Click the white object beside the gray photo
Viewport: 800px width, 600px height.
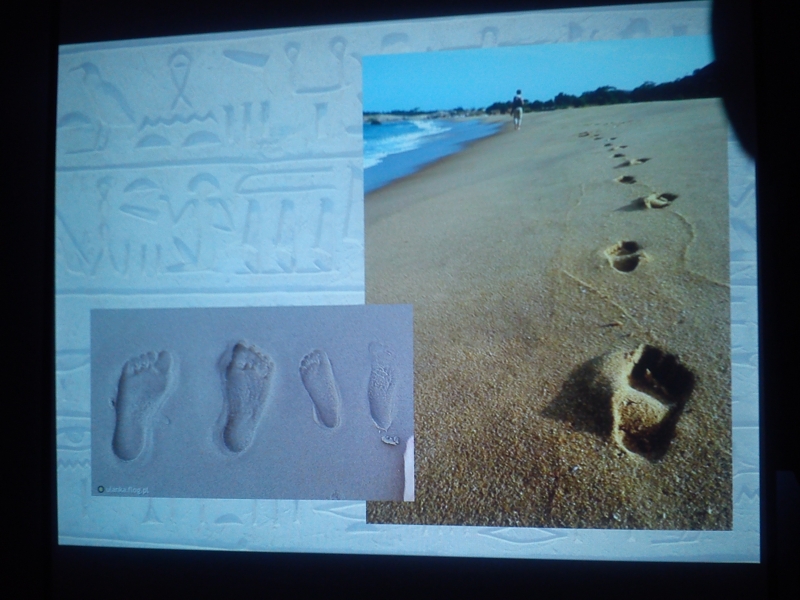pyautogui.click(x=407, y=468)
